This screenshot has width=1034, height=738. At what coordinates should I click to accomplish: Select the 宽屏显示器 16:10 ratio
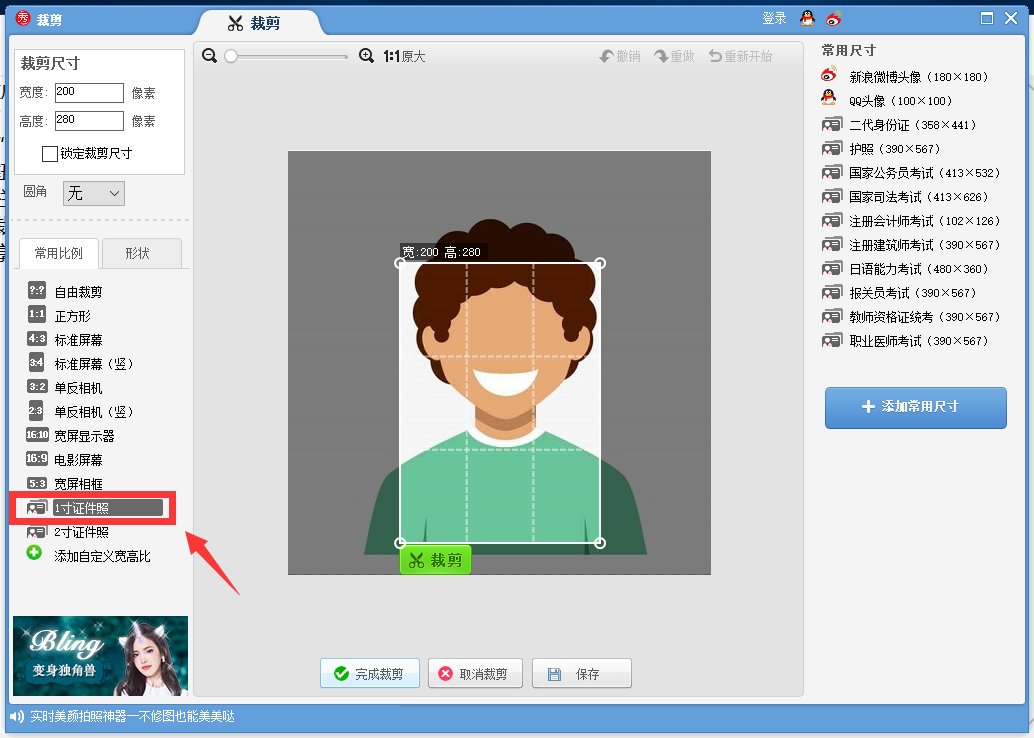tap(70, 435)
